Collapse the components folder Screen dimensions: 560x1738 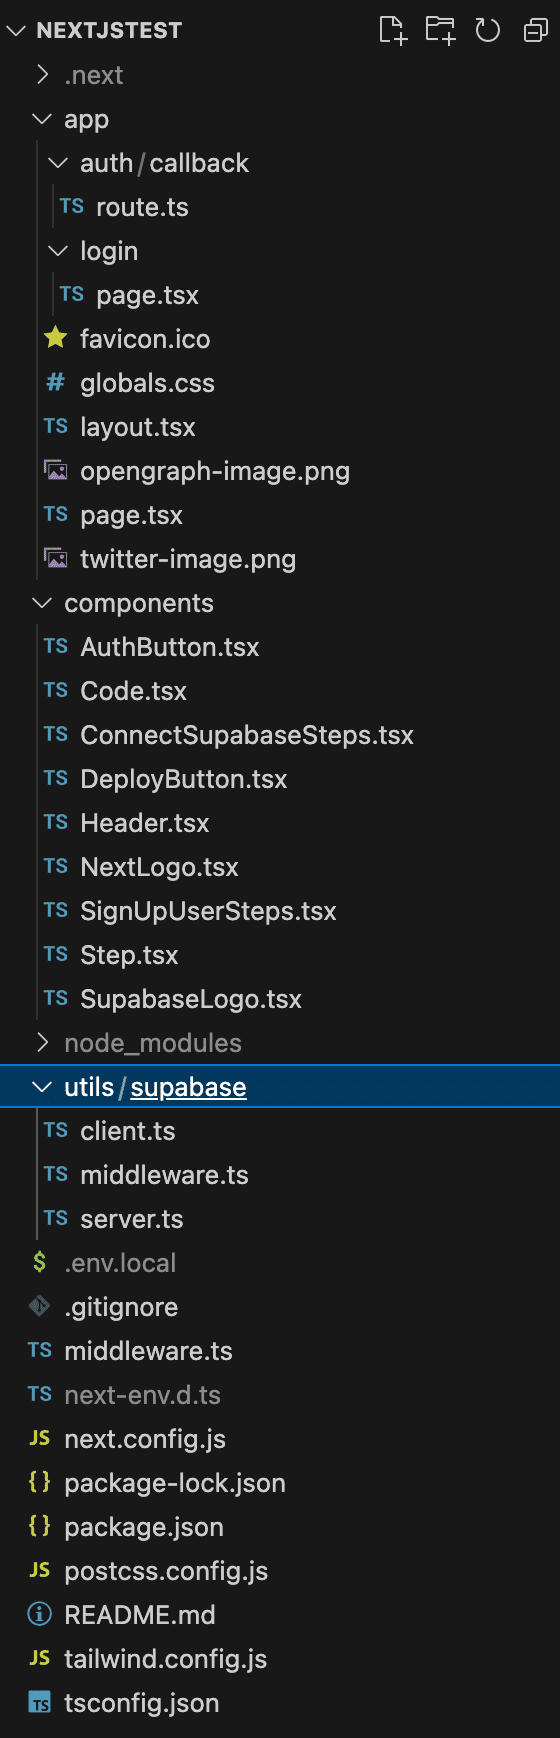click(42, 603)
